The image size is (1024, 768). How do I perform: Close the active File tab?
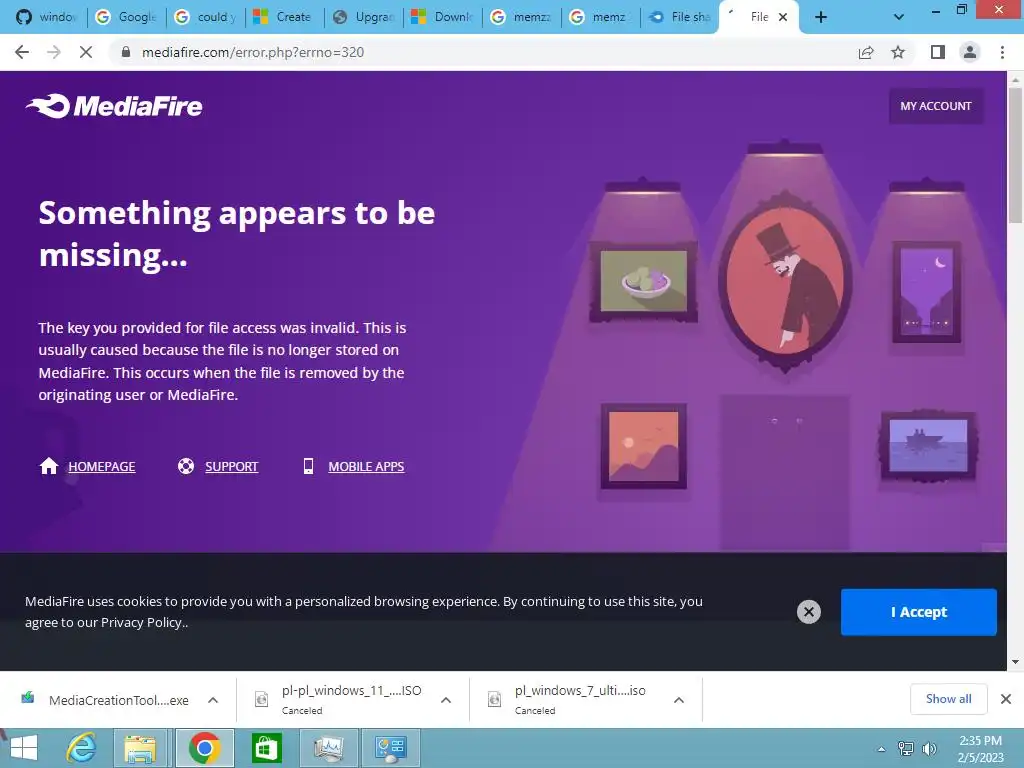point(783,18)
